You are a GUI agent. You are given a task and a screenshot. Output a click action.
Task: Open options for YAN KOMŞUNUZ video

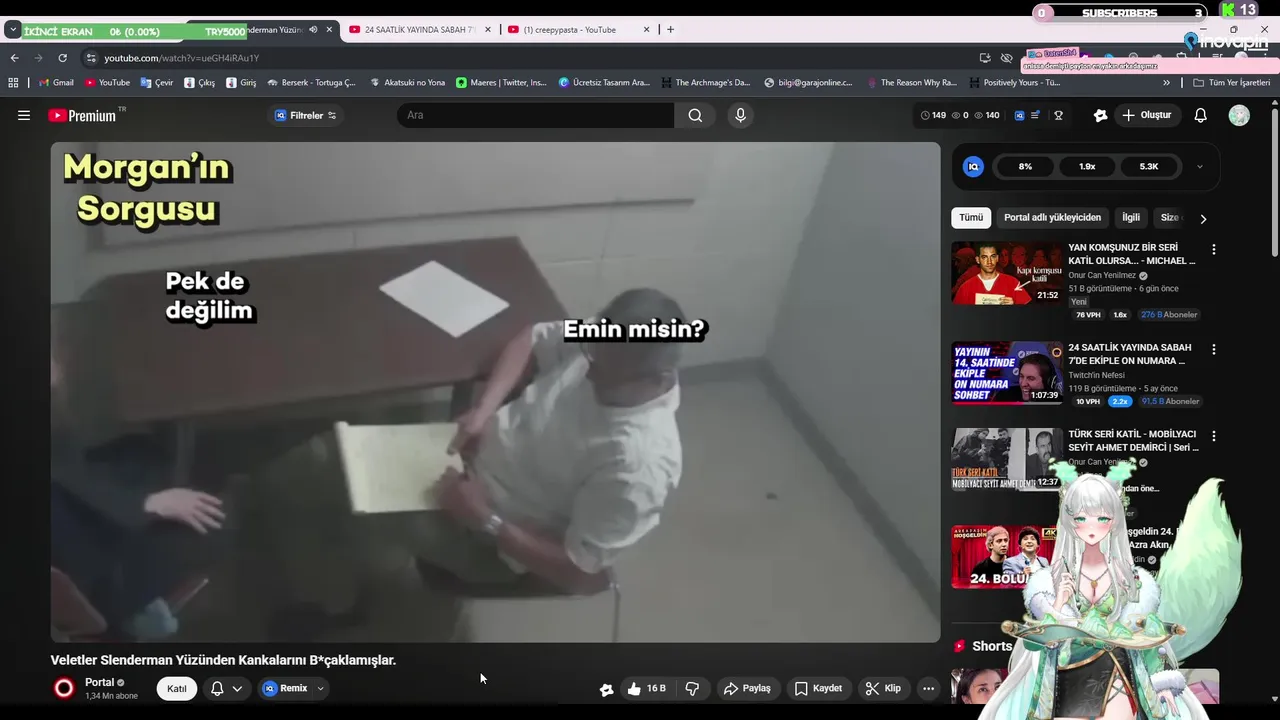pyautogui.click(x=1214, y=249)
